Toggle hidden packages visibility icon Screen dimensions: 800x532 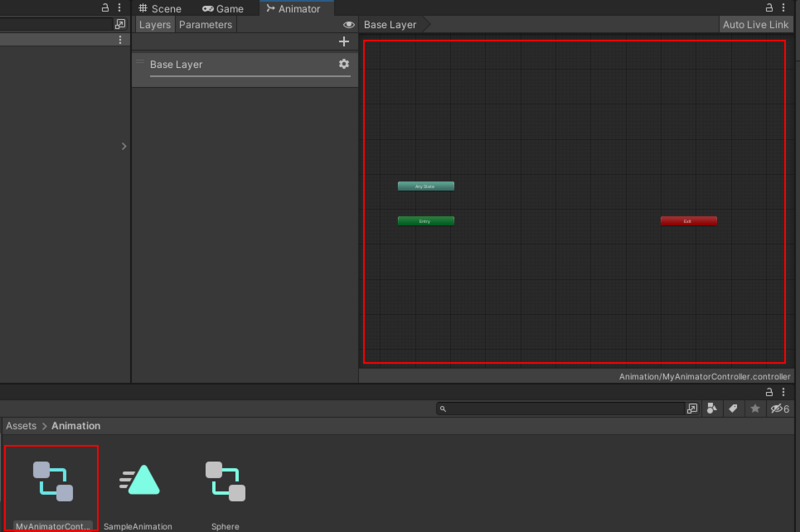(x=780, y=409)
